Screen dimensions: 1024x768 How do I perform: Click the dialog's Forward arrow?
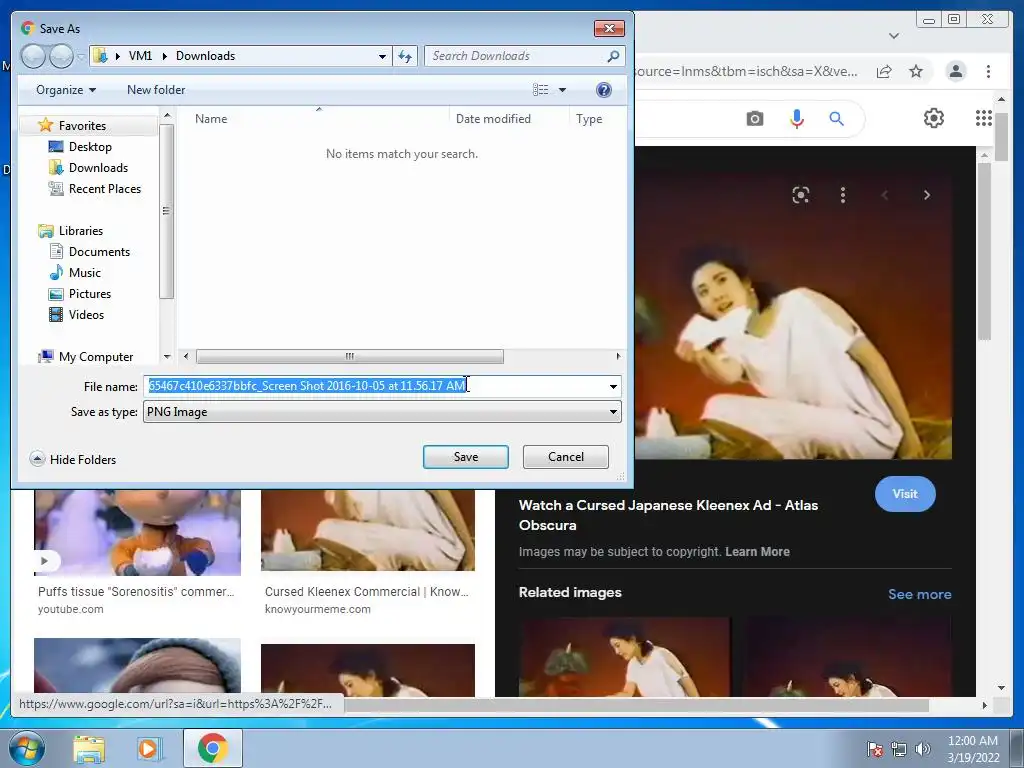(x=61, y=56)
